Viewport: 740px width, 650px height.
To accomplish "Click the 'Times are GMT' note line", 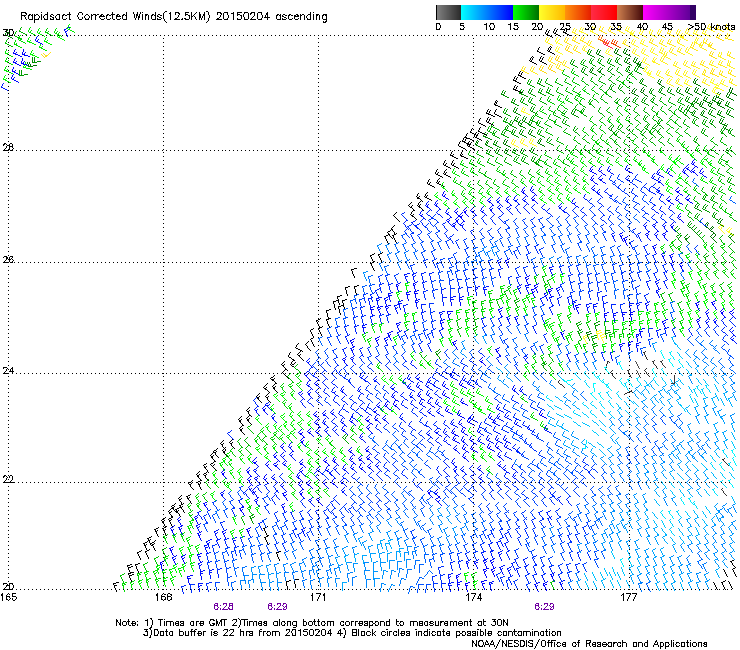I will pyautogui.click(x=312, y=623).
